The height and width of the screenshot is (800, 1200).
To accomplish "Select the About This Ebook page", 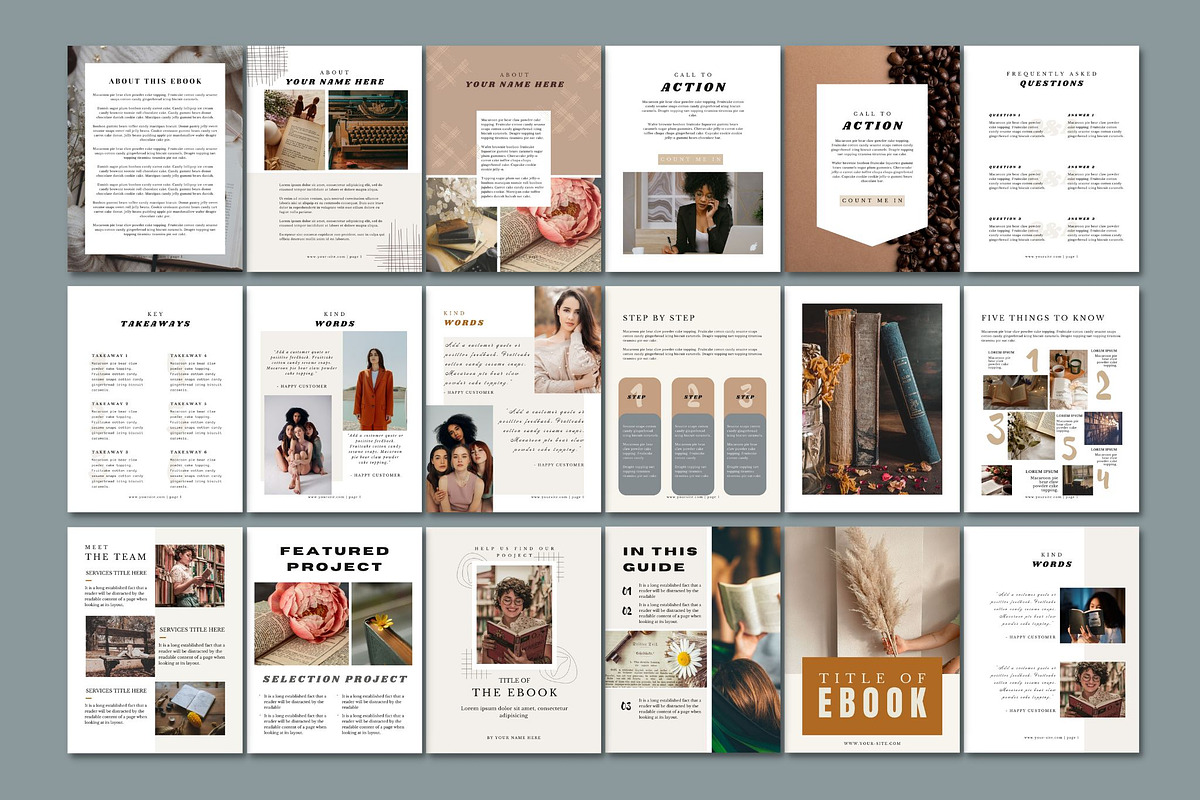I will pos(156,158).
